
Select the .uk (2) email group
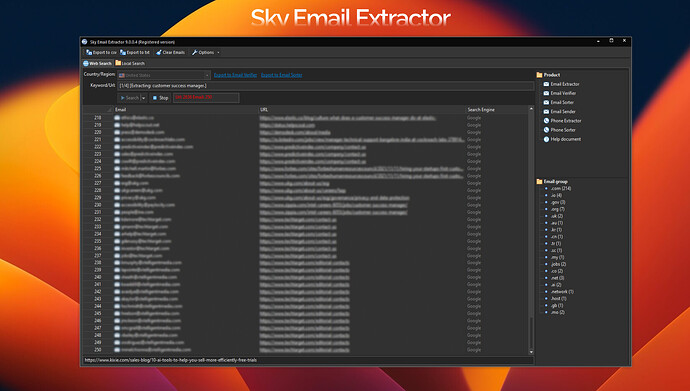click(557, 216)
